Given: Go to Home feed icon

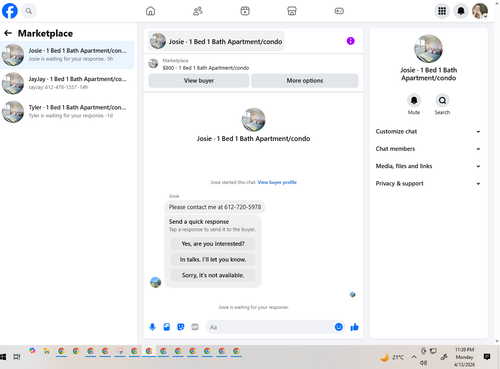Looking at the screenshot, I should coord(150,11).
